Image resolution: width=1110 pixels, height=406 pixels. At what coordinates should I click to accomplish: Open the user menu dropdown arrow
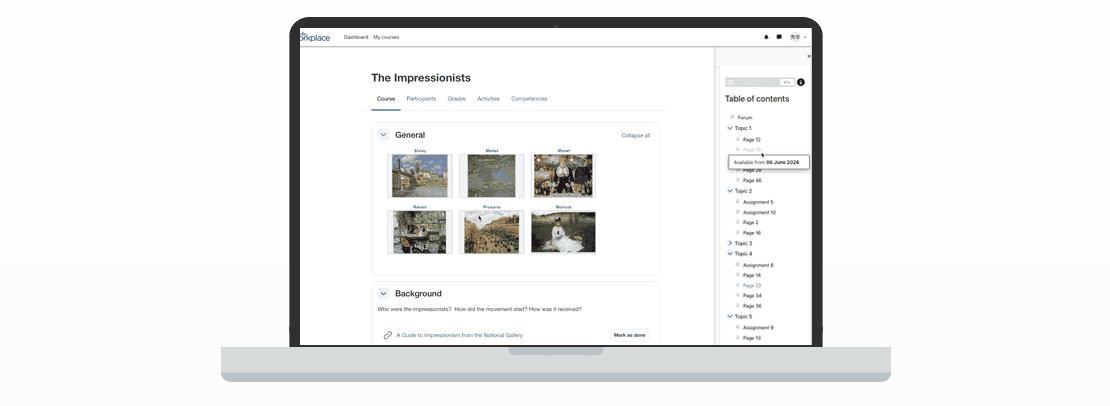pos(805,37)
